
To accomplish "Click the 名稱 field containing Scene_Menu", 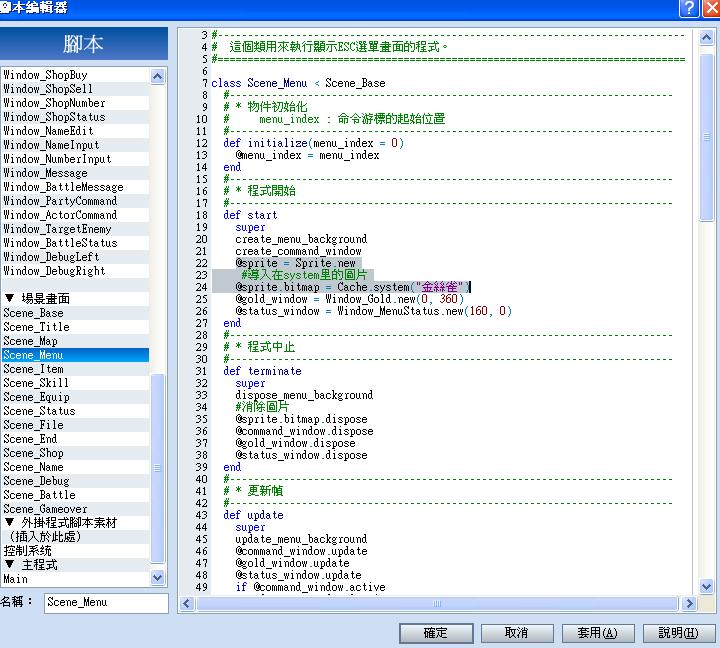I will (106, 603).
